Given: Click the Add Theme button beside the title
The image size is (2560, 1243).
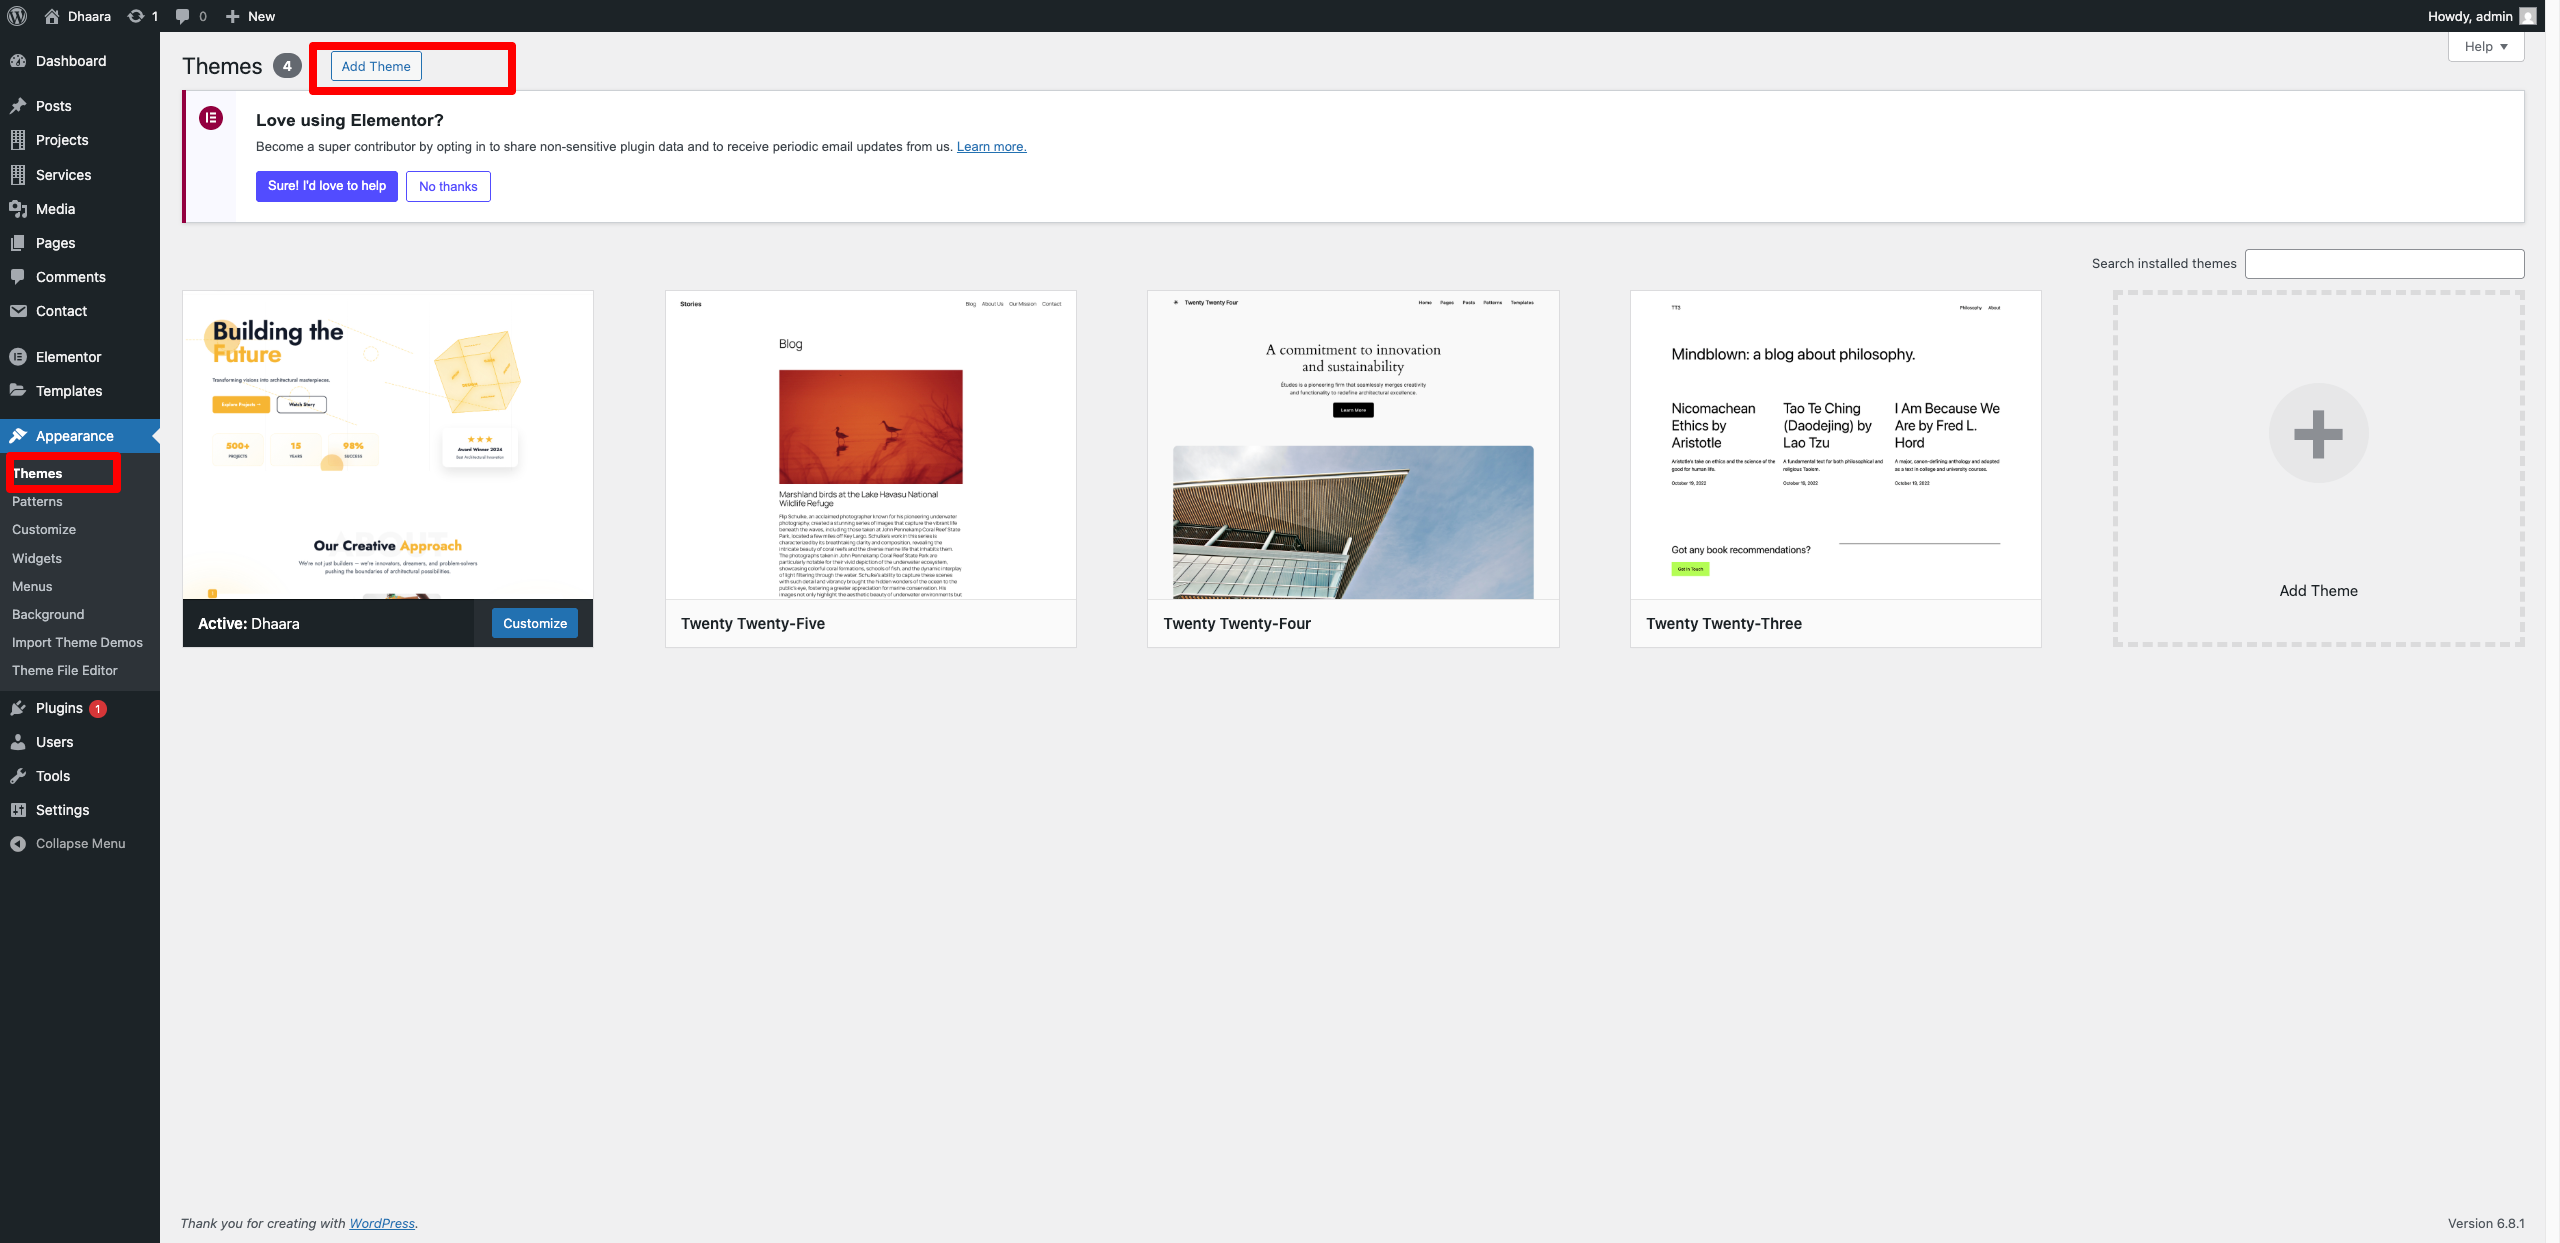Looking at the screenshot, I should point(376,66).
